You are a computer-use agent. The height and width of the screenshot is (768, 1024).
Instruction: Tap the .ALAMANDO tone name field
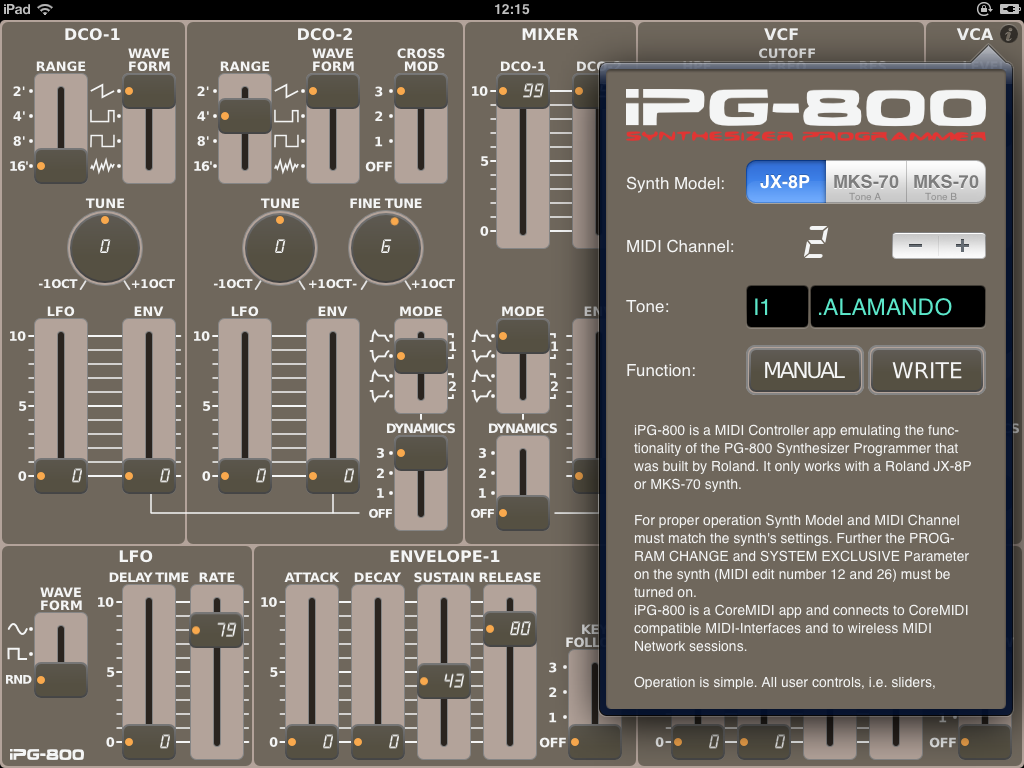tap(898, 306)
